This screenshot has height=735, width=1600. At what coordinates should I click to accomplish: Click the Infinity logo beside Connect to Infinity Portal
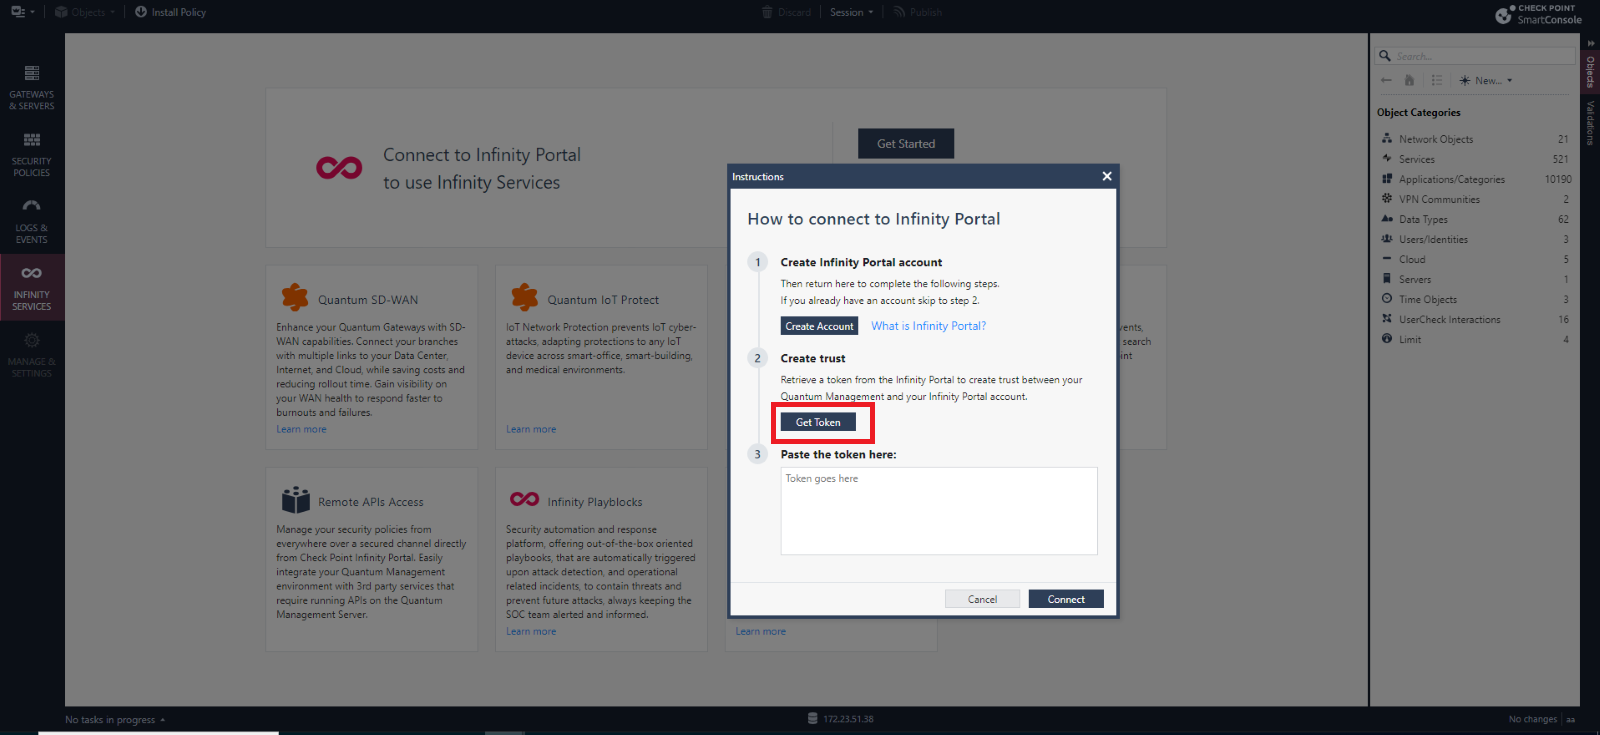339,168
